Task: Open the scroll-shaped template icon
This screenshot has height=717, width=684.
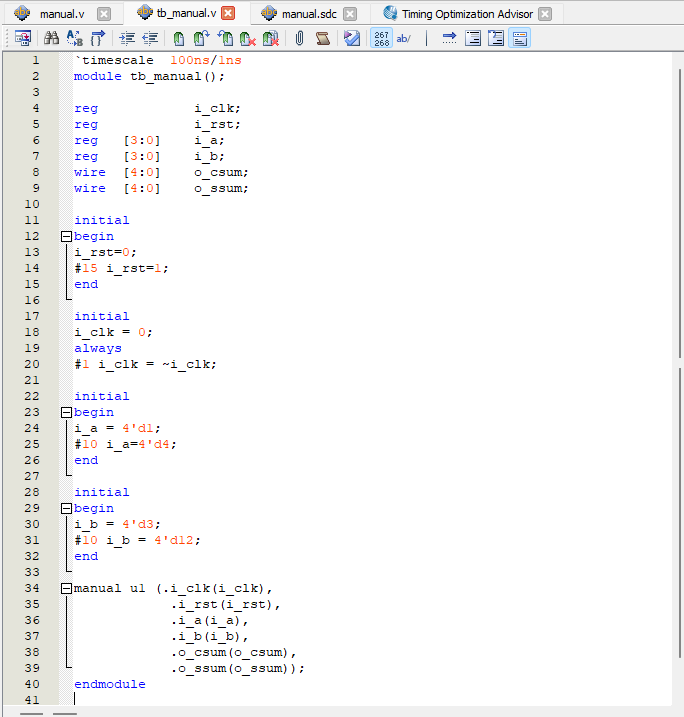Action: point(322,39)
